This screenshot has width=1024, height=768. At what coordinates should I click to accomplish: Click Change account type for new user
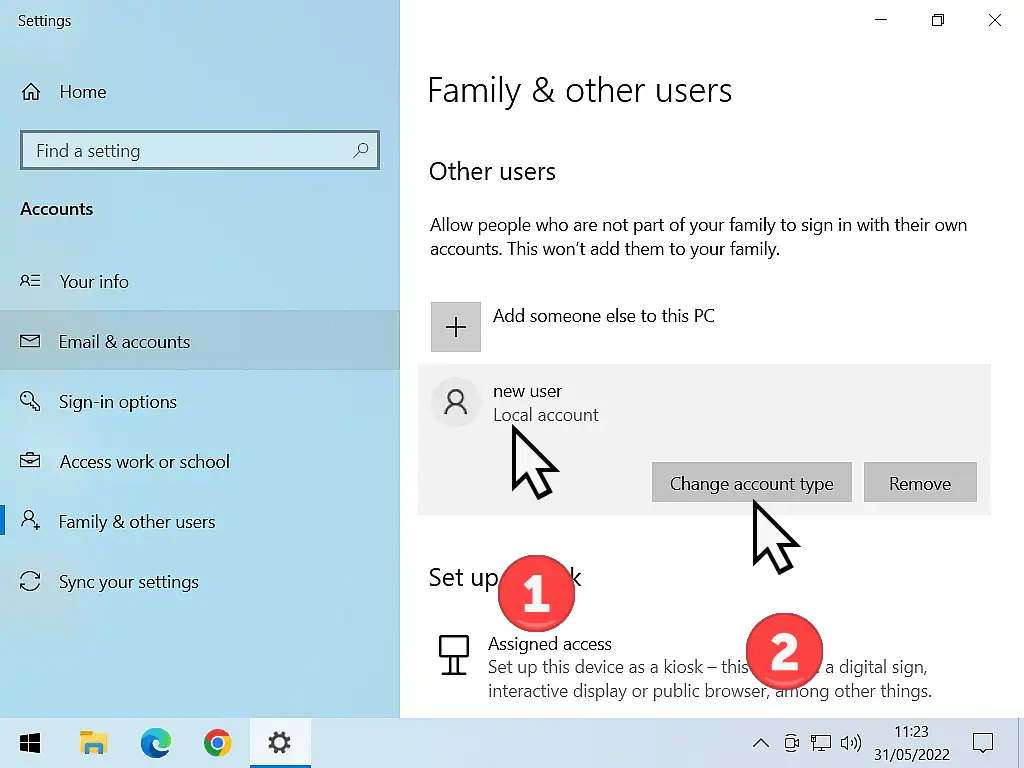(x=751, y=482)
